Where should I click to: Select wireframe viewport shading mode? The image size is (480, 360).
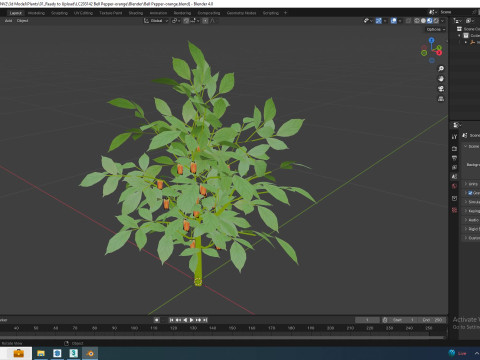[x=417, y=21]
